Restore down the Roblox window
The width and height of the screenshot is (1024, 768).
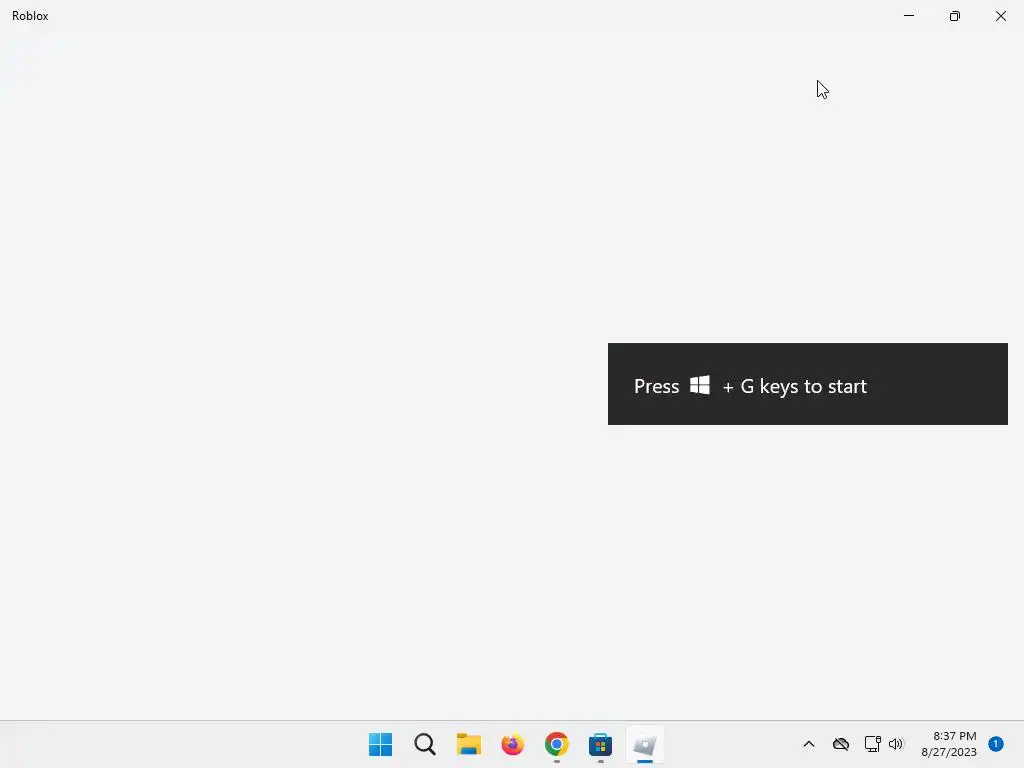point(955,16)
